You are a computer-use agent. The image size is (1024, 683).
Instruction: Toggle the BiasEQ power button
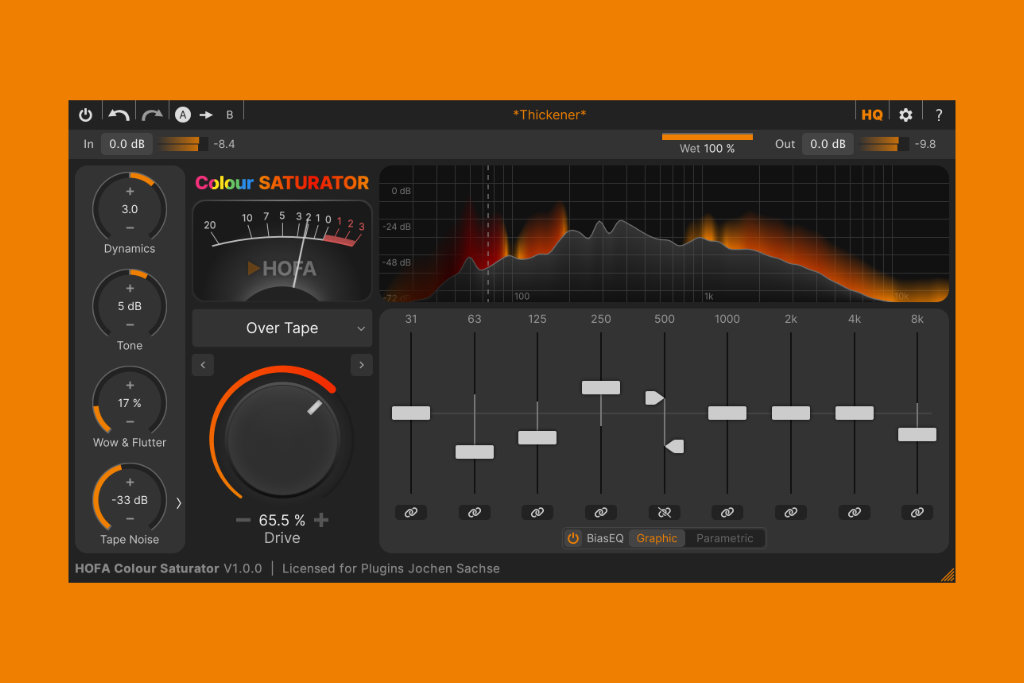pyautogui.click(x=573, y=538)
